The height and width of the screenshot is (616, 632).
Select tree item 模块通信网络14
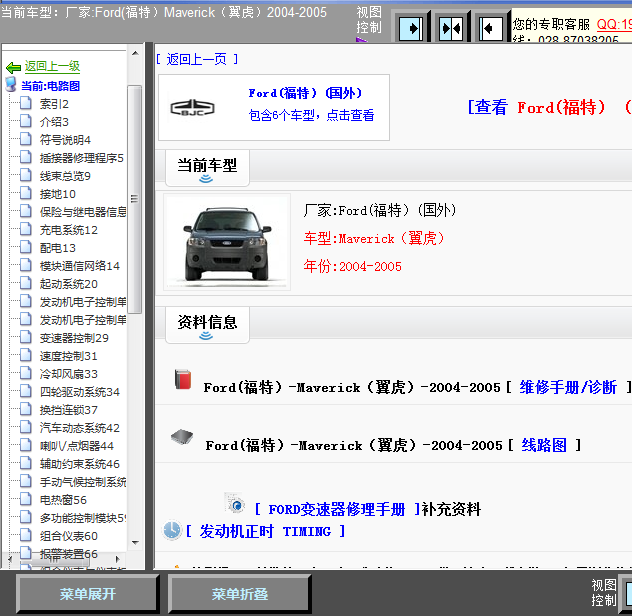coord(79,266)
